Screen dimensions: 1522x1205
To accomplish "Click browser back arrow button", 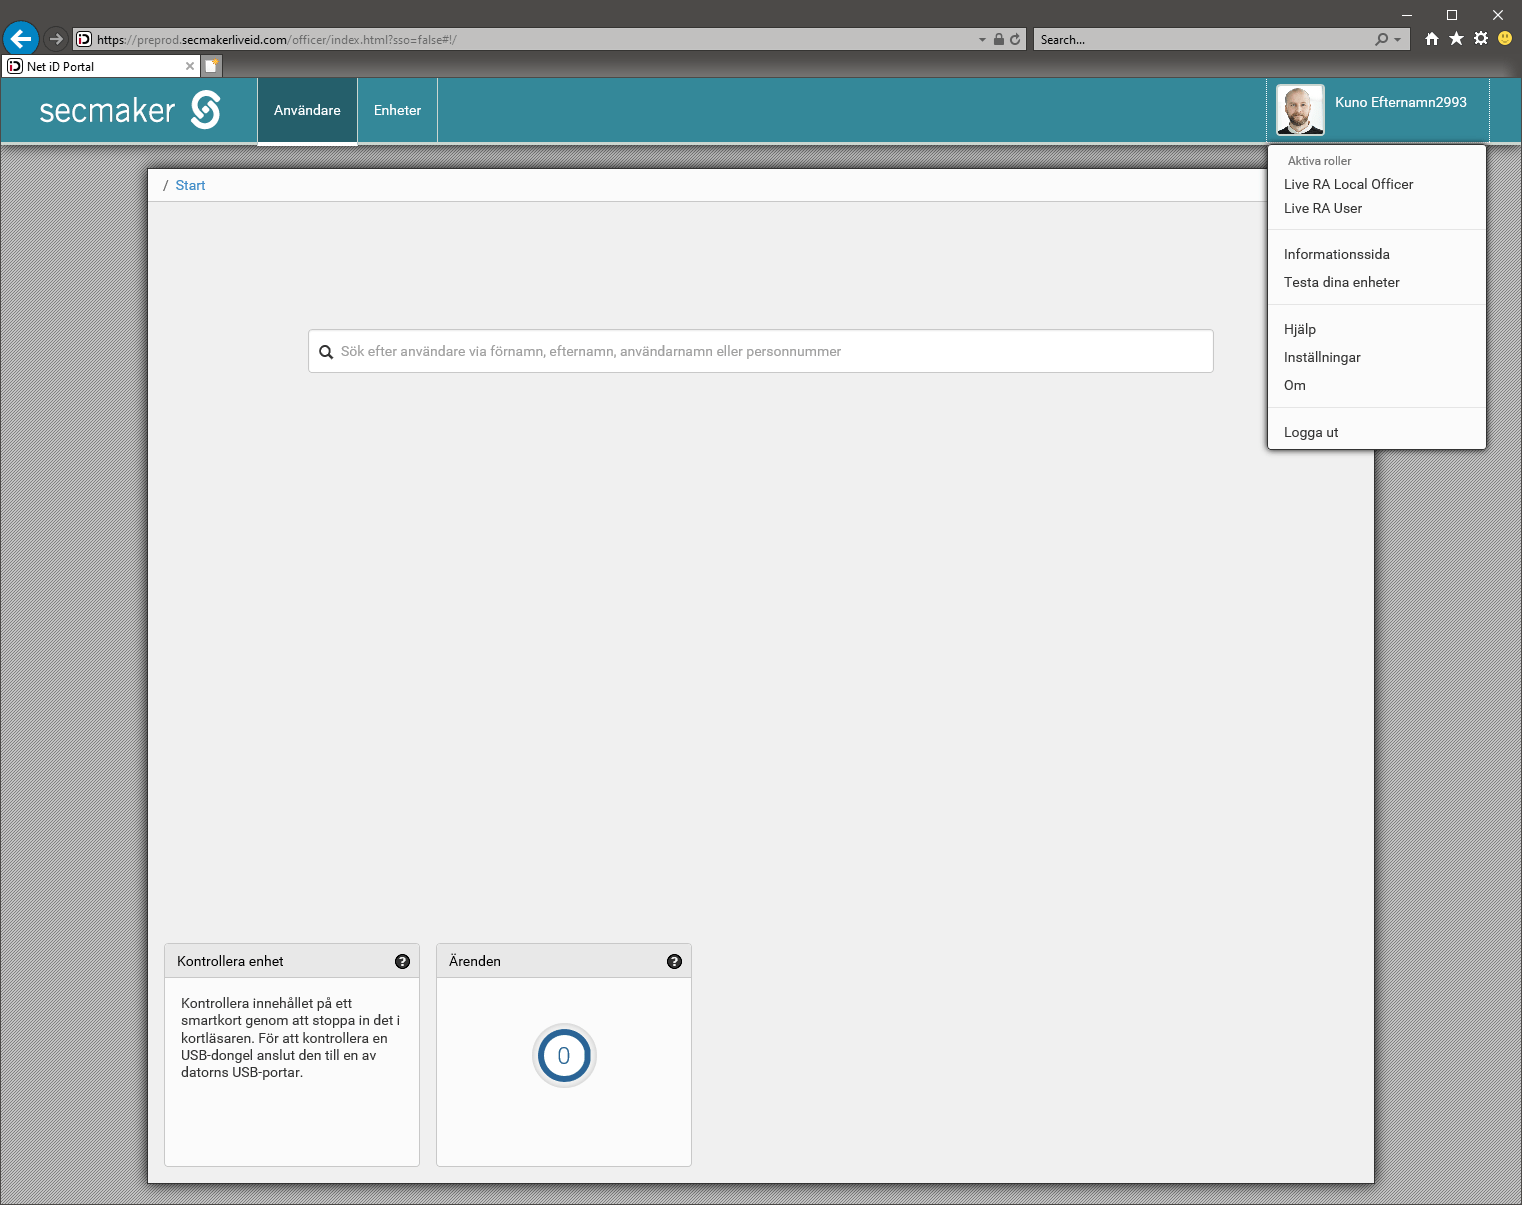I will coord(21,39).
